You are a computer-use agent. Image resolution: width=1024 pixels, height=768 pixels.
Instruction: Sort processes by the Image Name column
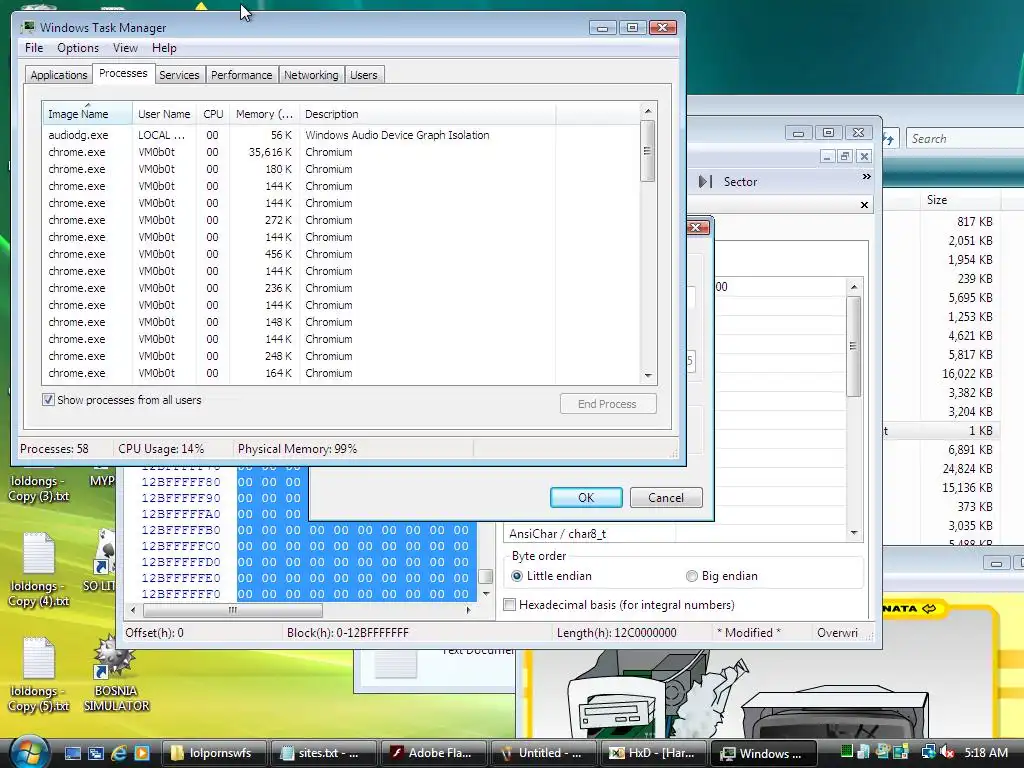[x=87, y=114]
